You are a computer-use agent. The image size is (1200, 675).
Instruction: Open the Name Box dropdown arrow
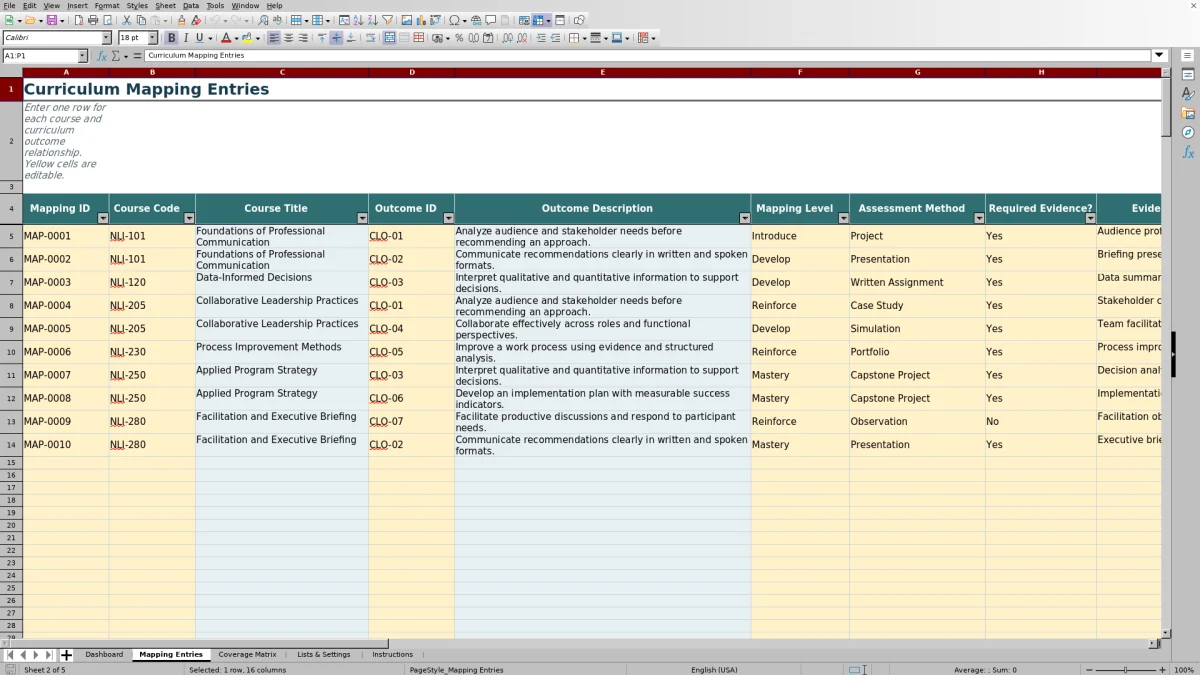[82, 56]
